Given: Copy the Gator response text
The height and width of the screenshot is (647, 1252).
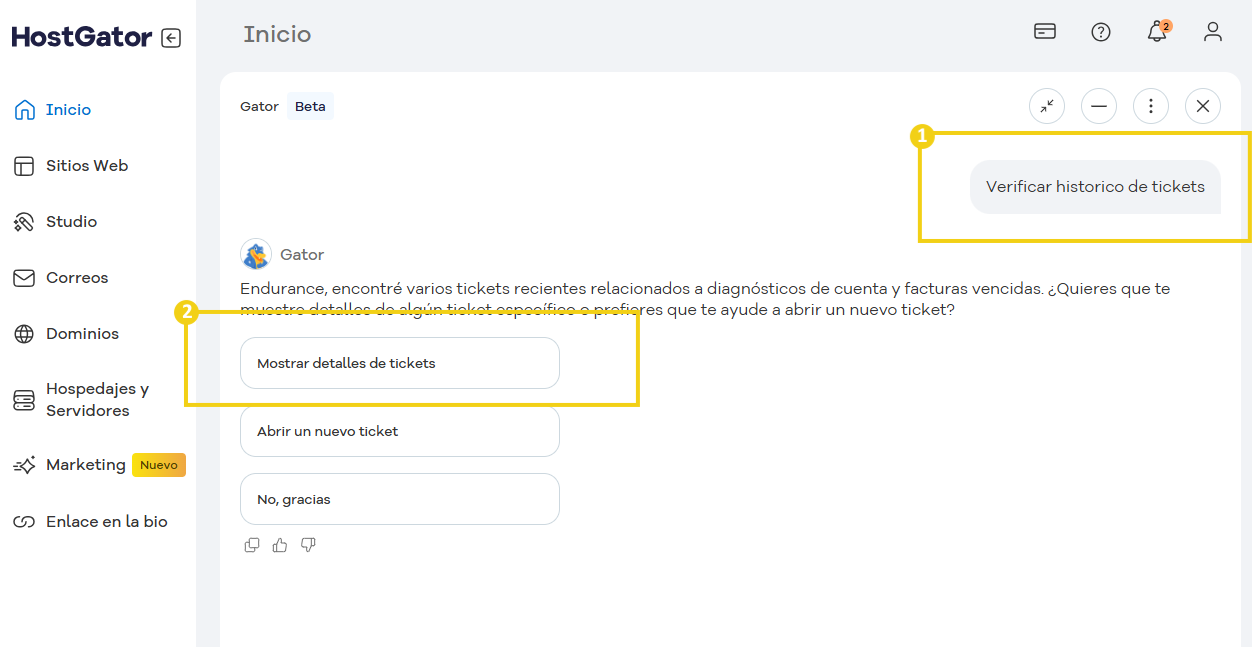Looking at the screenshot, I should pyautogui.click(x=252, y=545).
